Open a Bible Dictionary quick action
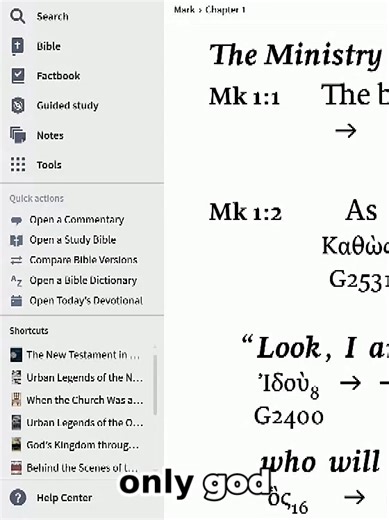389x520 pixels. pos(83,281)
